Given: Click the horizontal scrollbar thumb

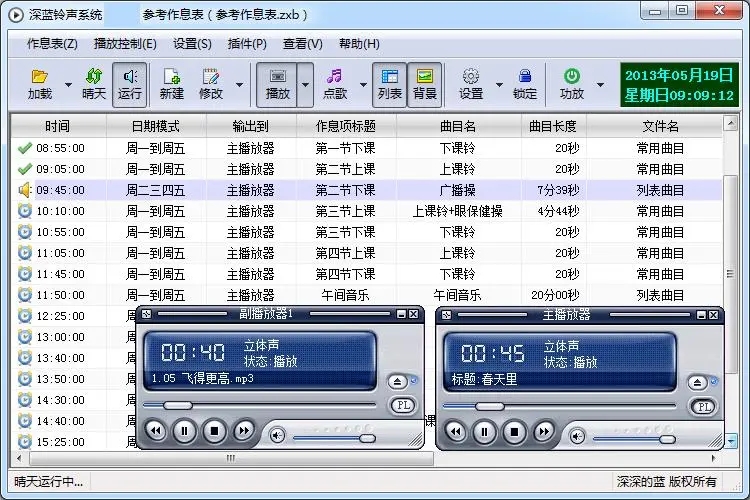Looking at the screenshot, I should [232, 458].
